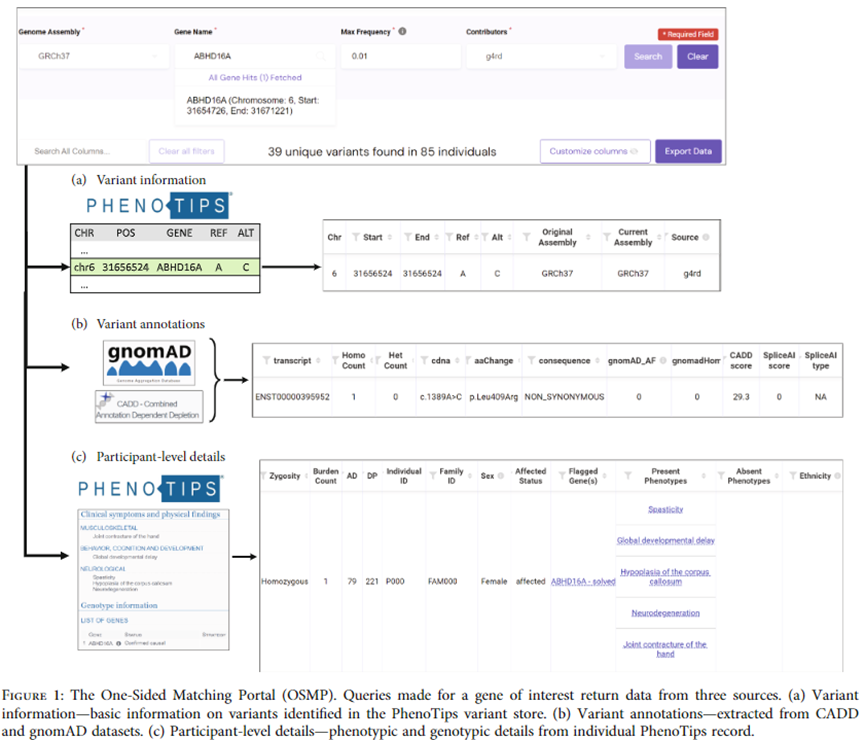865x740 pixels.
Task: Click the filter icon on the transcript column
Action: [x=266, y=361]
